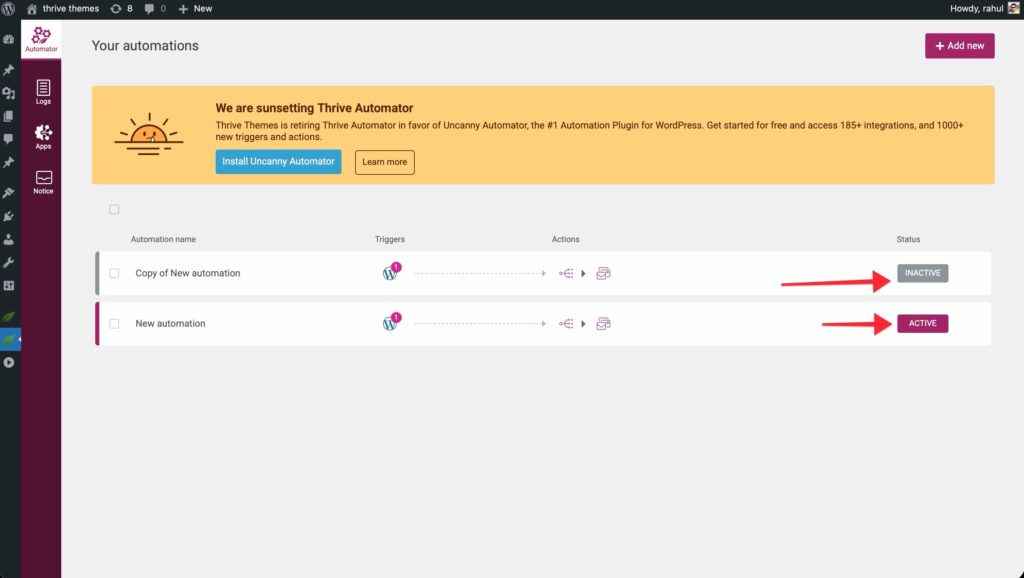Select the Copy of New automation checkbox
Viewport: 1024px width, 578px height.
pyautogui.click(x=114, y=273)
